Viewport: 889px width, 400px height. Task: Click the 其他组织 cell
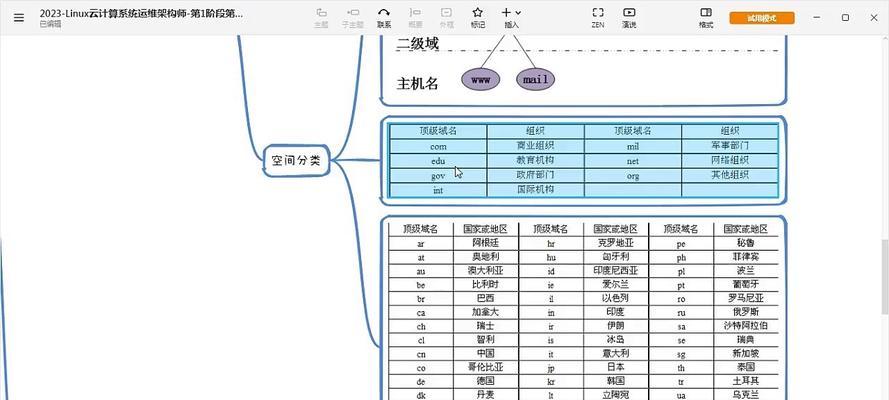click(730, 175)
